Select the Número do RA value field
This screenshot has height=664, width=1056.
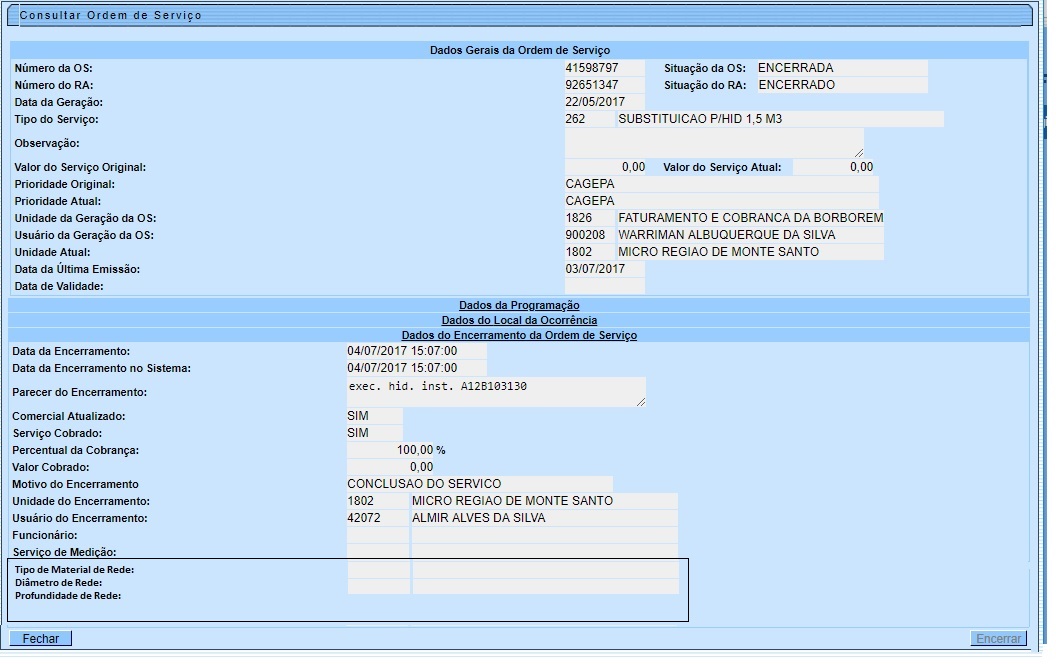click(604, 85)
